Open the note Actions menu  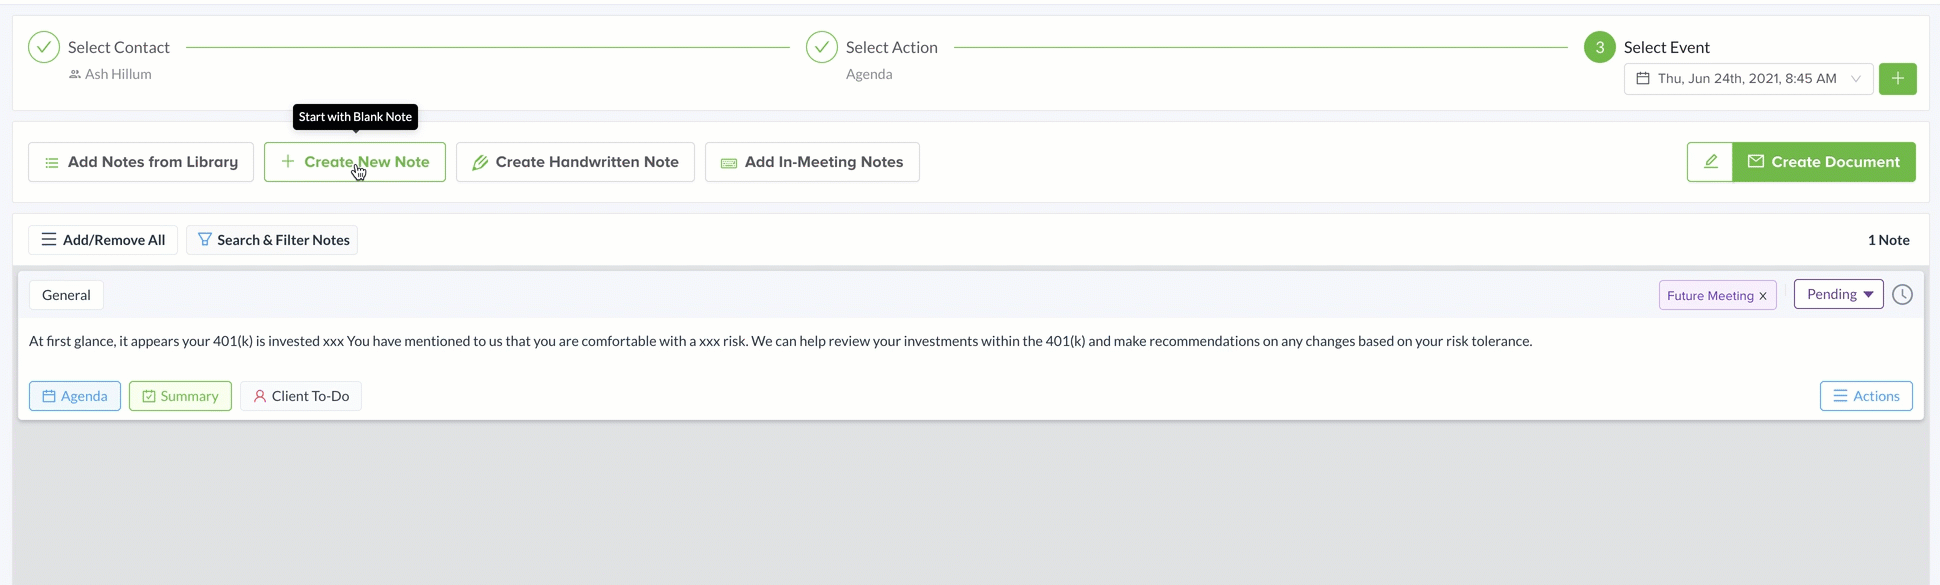pos(1865,396)
